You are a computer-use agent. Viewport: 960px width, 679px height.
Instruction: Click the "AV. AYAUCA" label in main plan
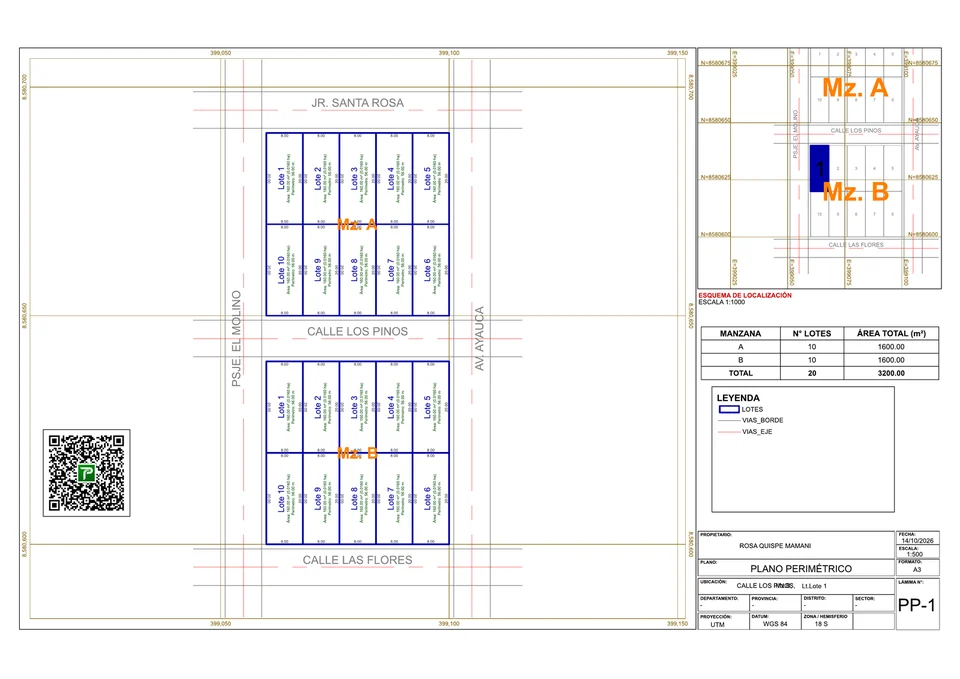tap(479, 339)
